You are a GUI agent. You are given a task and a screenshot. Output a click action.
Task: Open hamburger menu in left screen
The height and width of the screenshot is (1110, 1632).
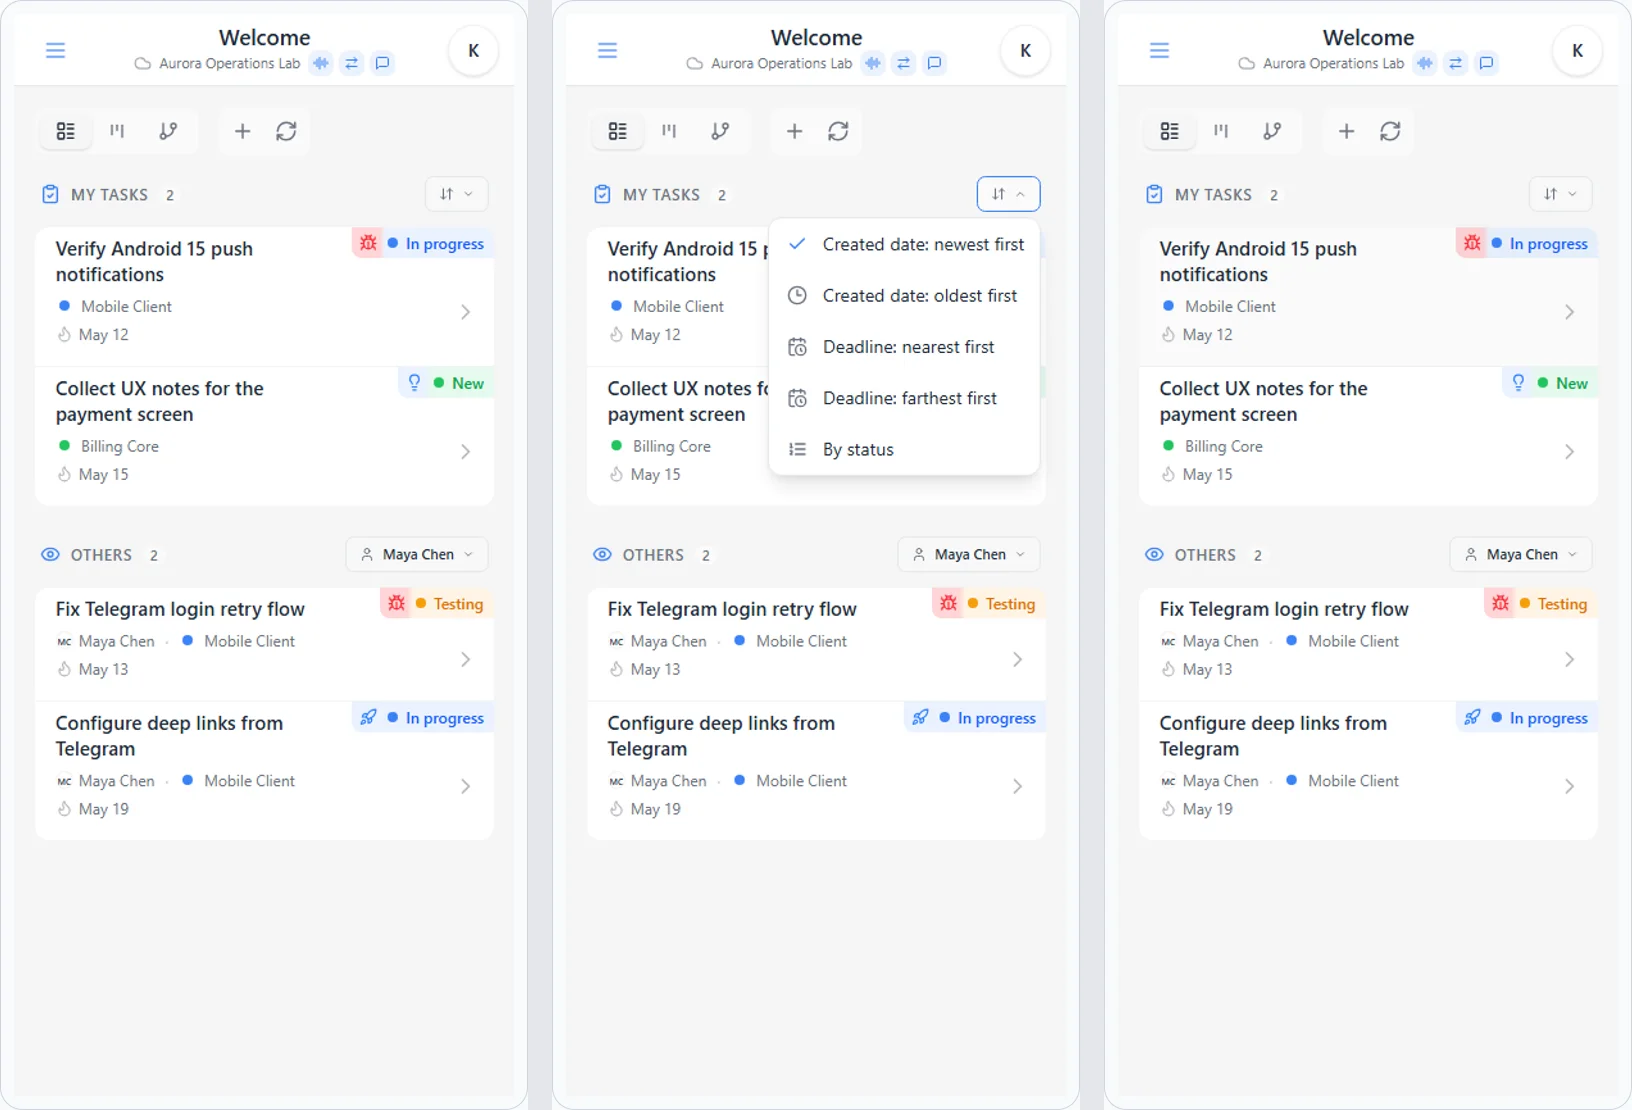(x=56, y=50)
